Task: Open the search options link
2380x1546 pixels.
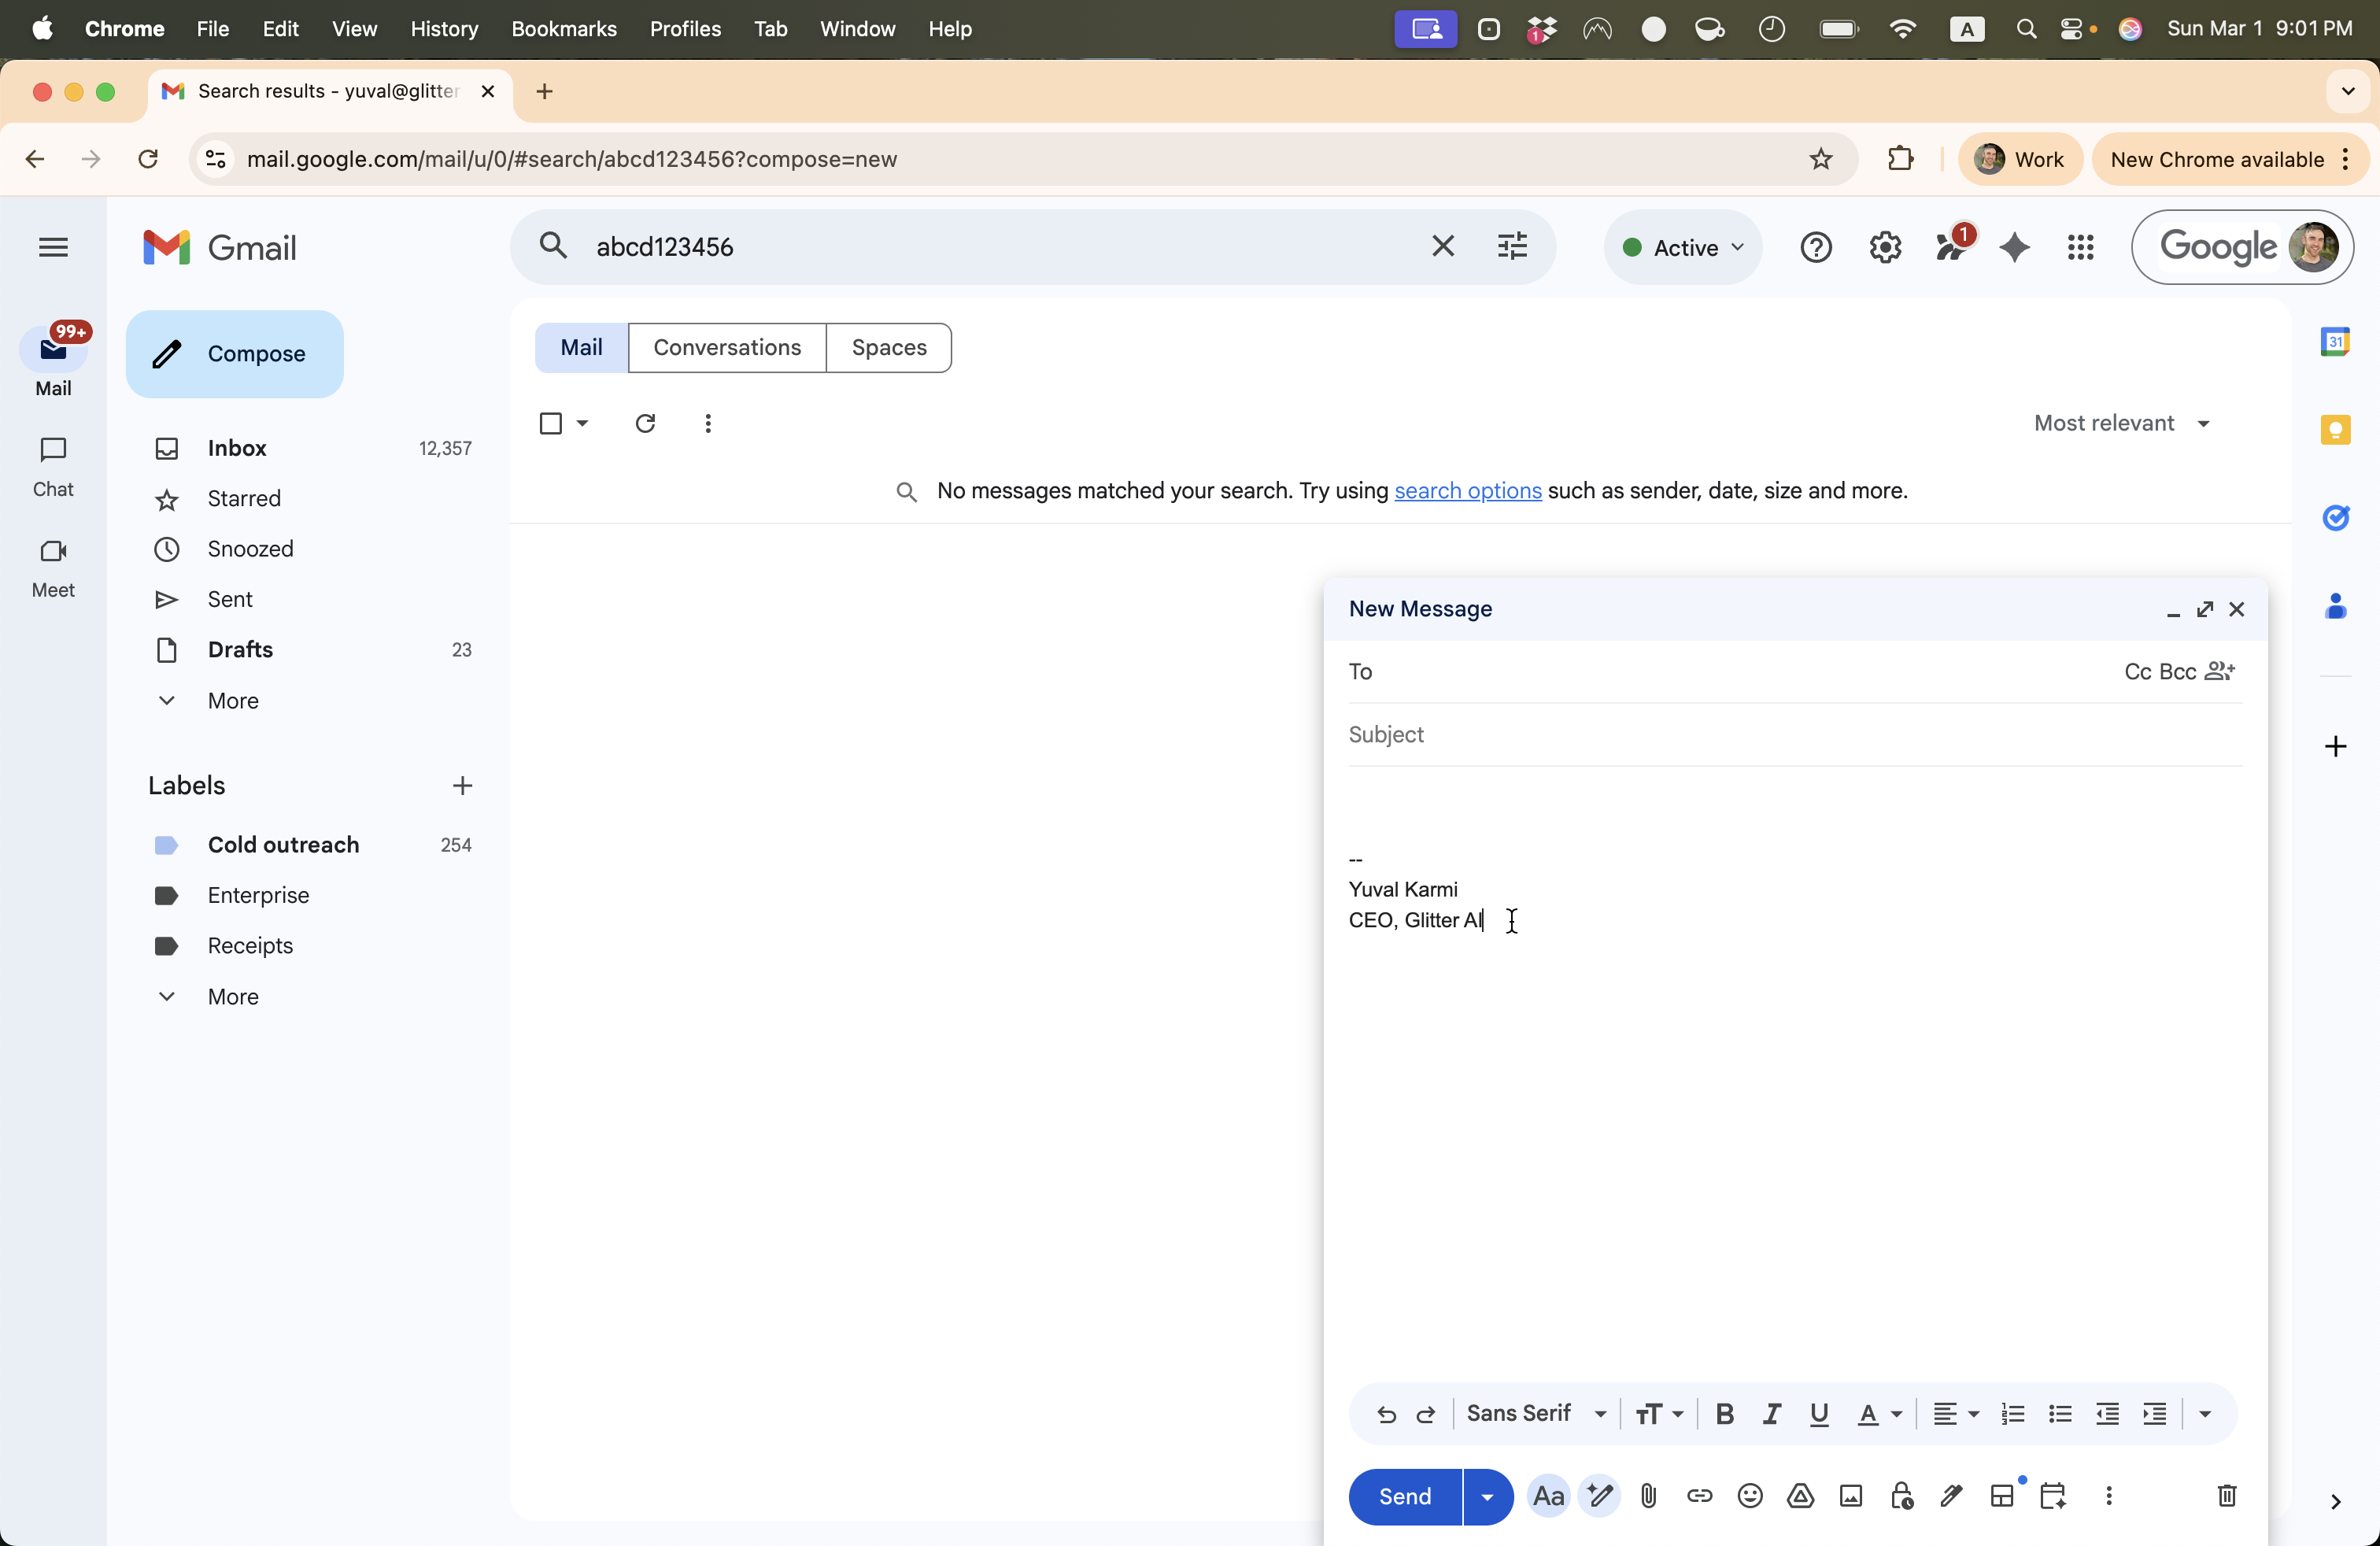Action: coord(1466,491)
